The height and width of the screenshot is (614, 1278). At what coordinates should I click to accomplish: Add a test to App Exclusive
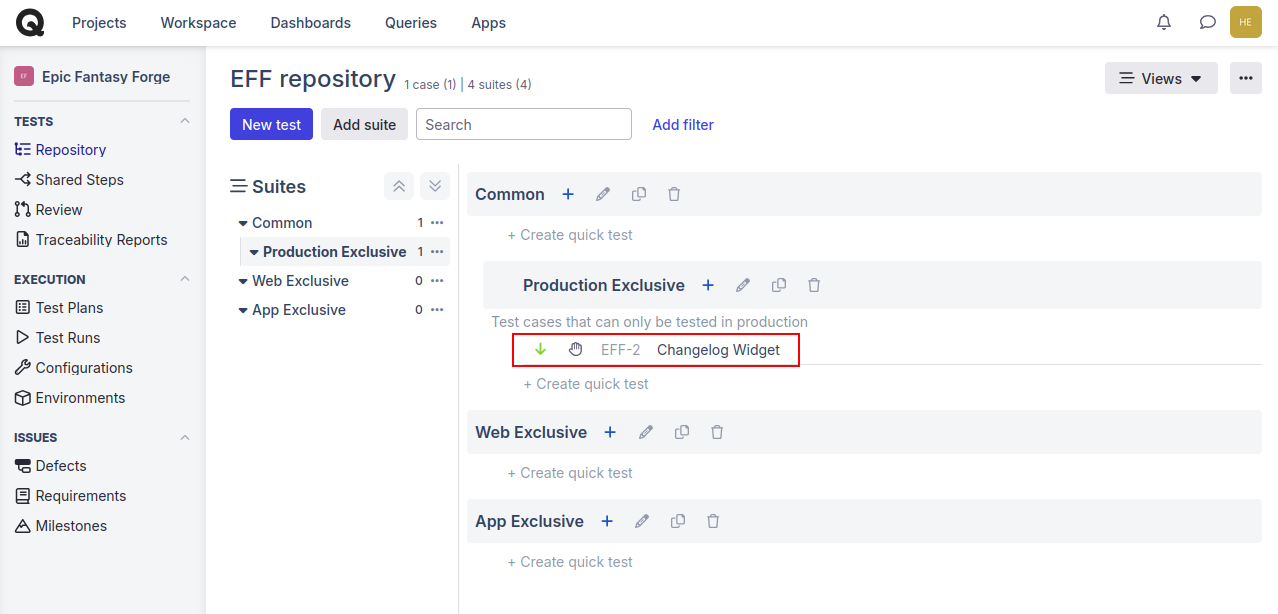[607, 521]
